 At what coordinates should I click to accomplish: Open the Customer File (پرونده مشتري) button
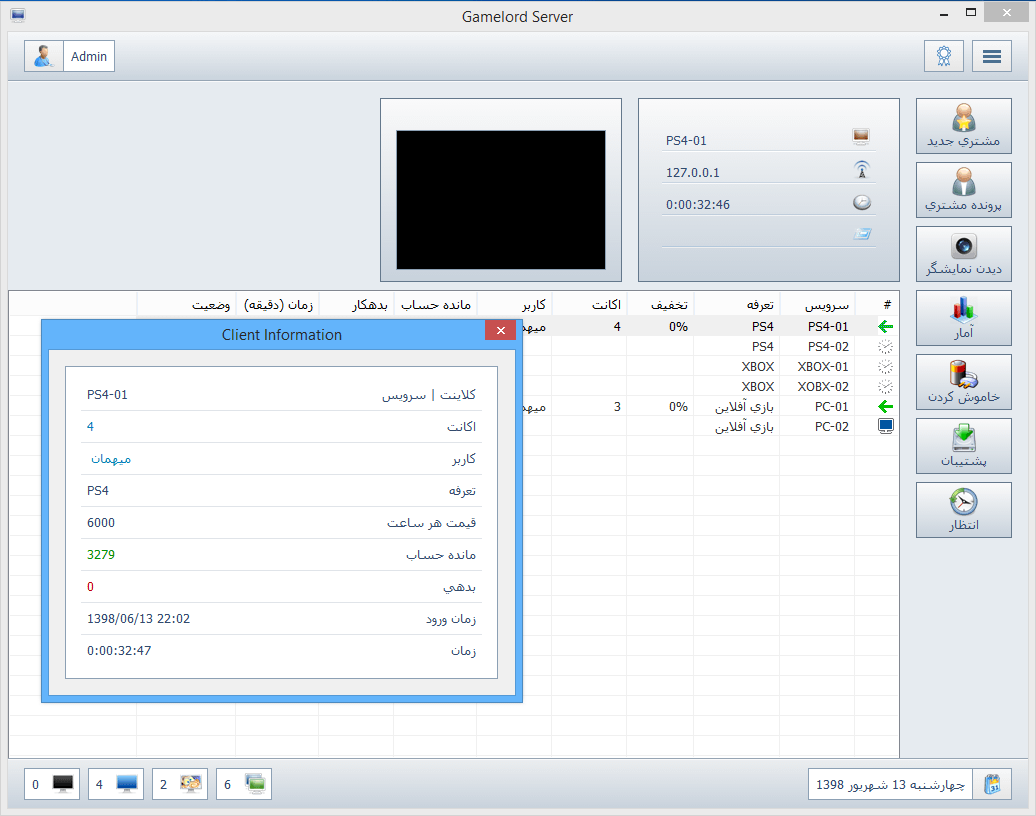tap(963, 190)
